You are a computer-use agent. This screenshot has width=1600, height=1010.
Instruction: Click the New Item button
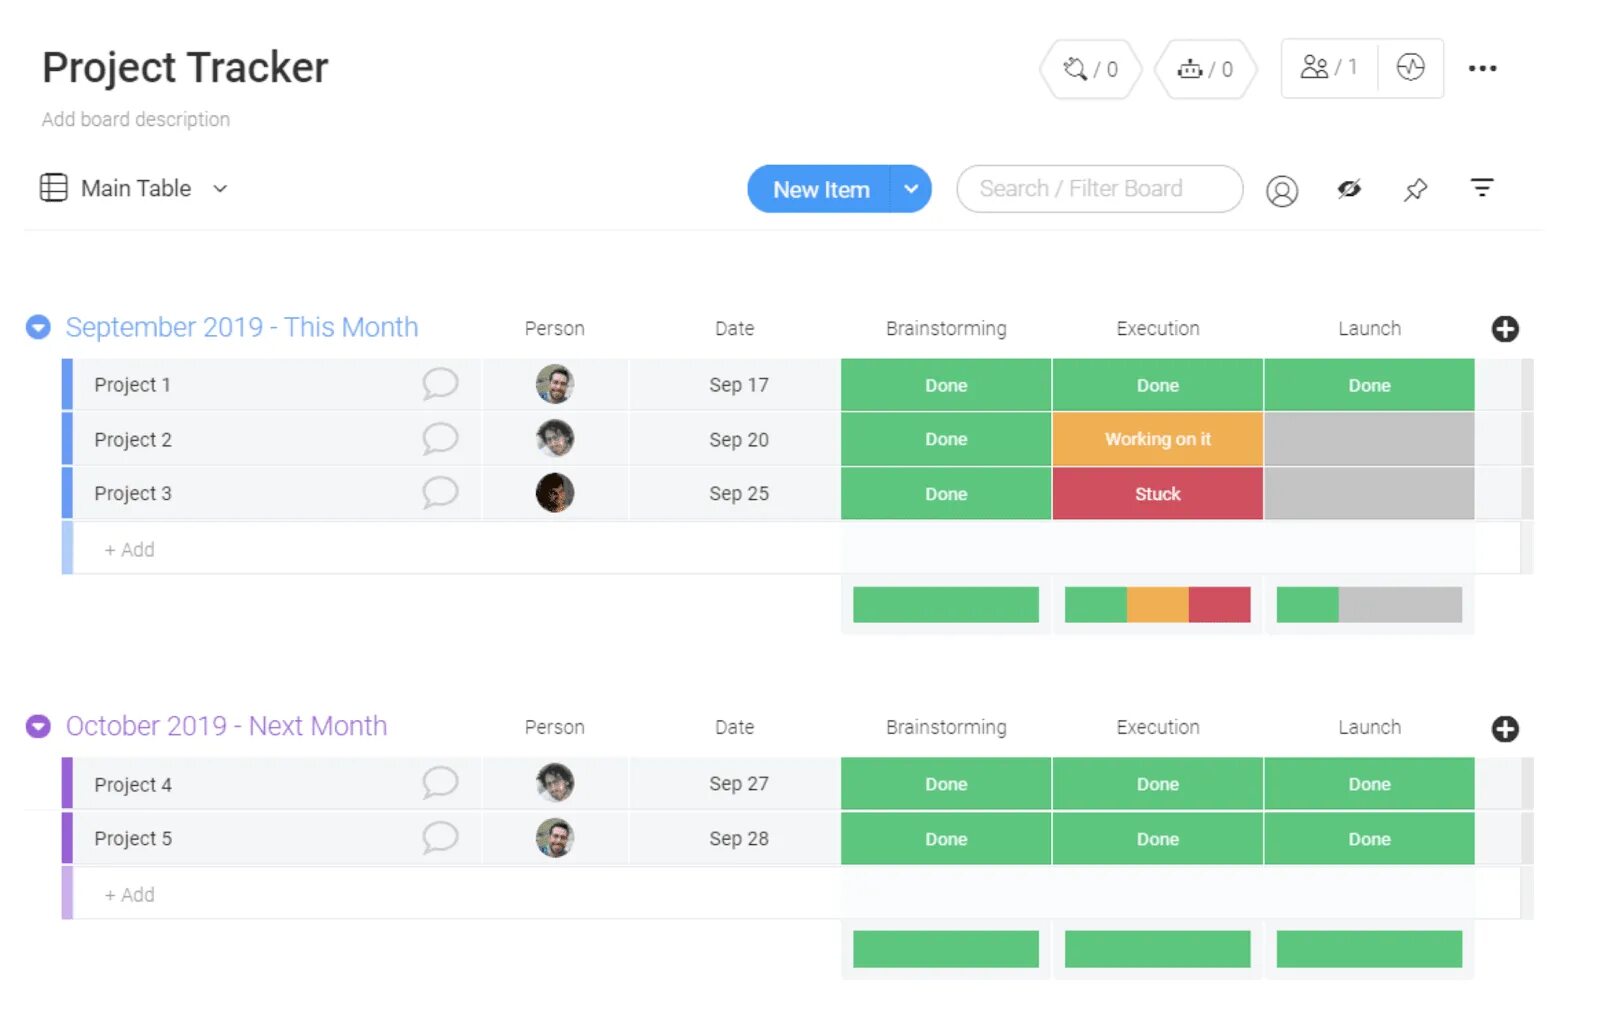[820, 188]
